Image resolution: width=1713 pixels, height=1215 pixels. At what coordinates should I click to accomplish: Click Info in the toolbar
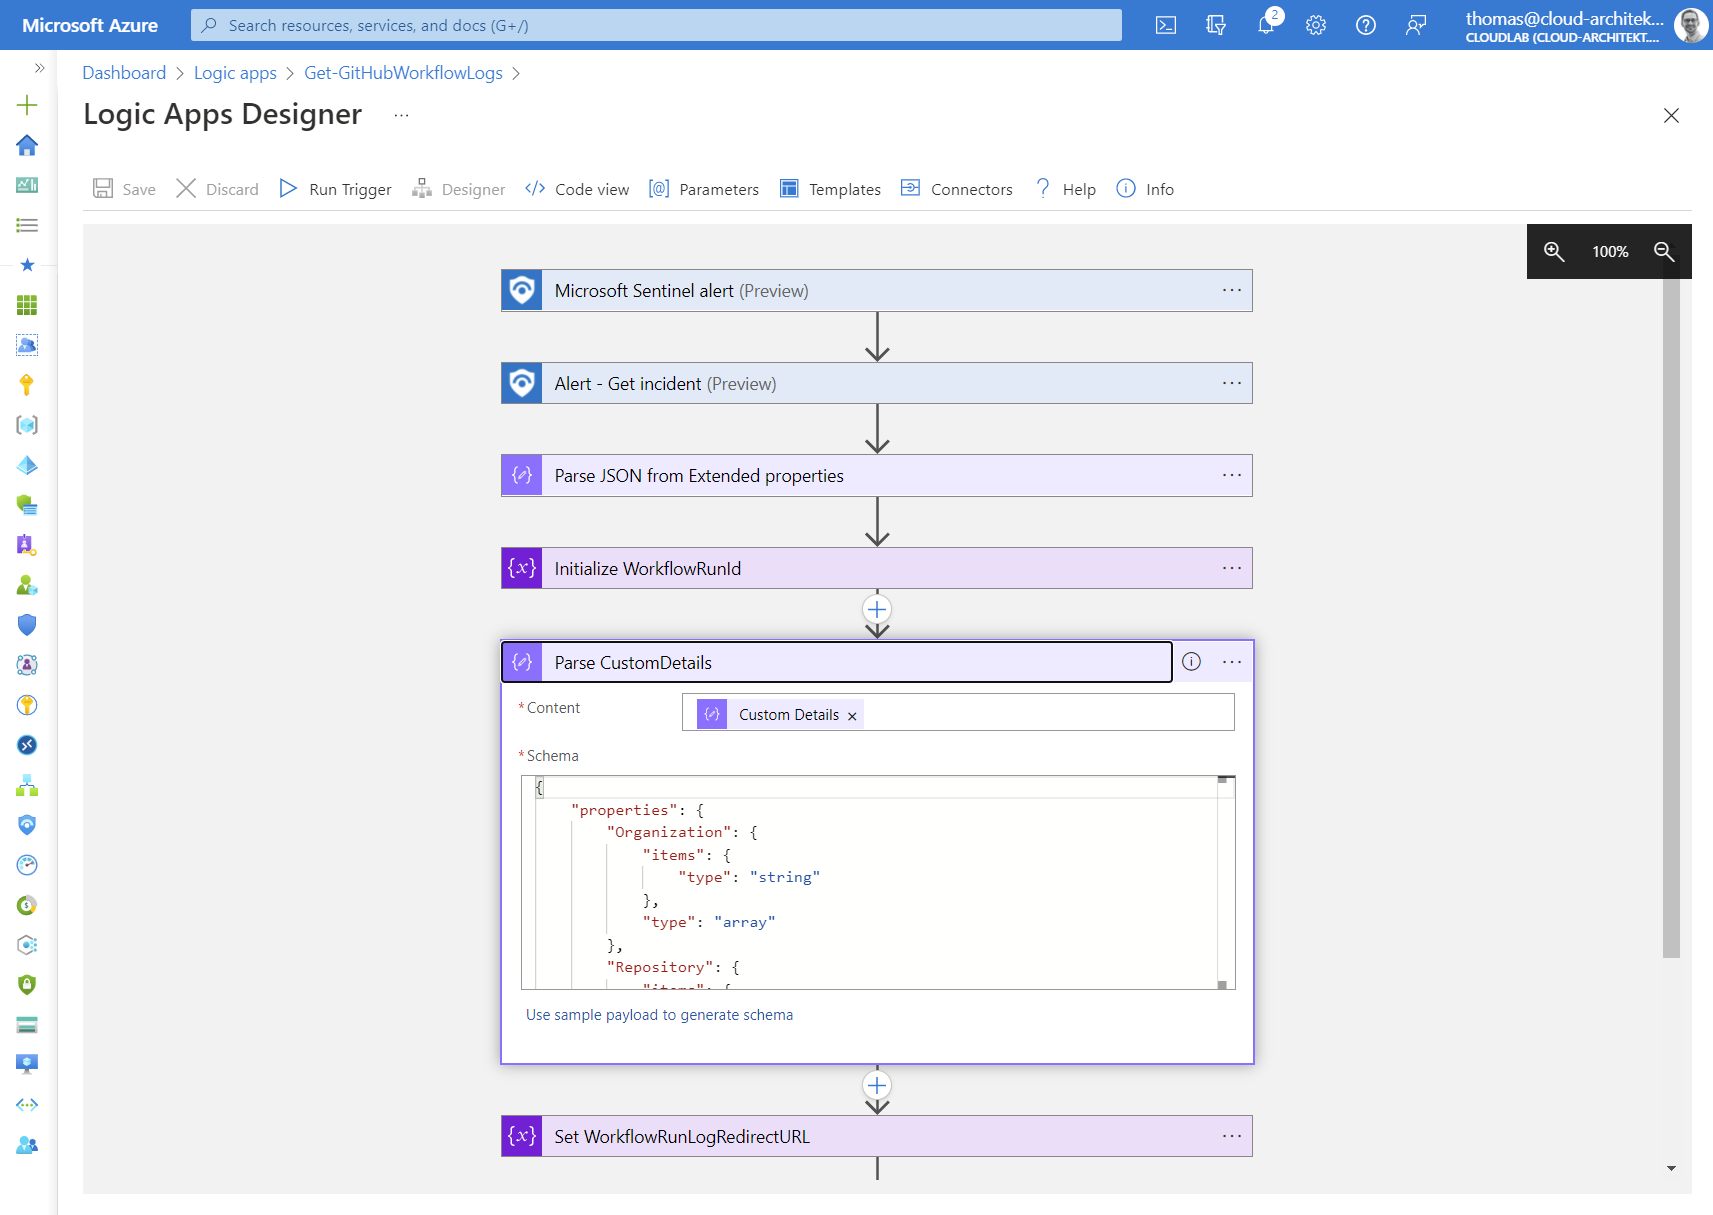pos(1145,189)
